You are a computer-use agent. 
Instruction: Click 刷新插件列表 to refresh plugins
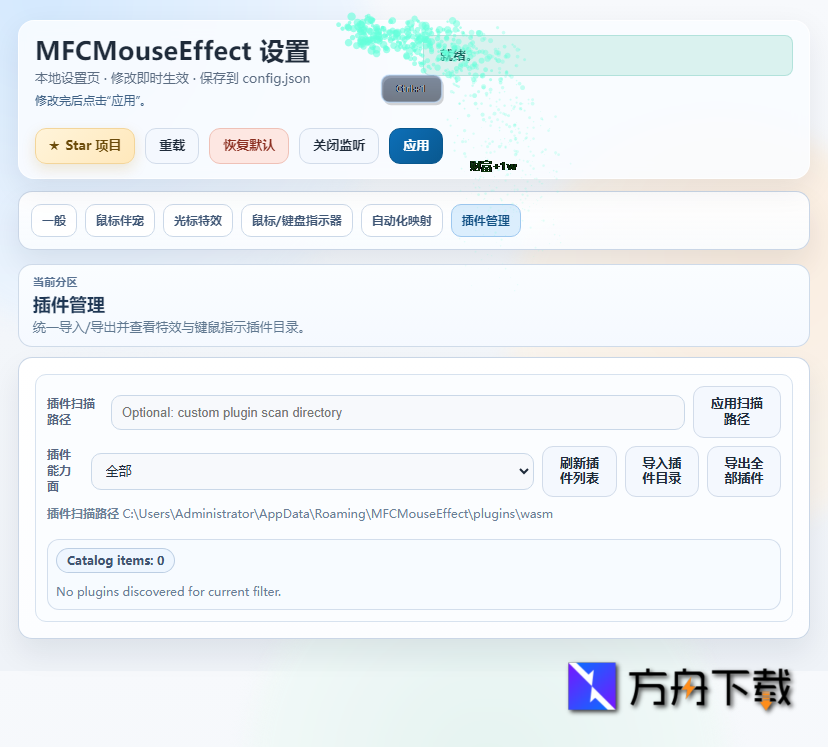point(579,471)
